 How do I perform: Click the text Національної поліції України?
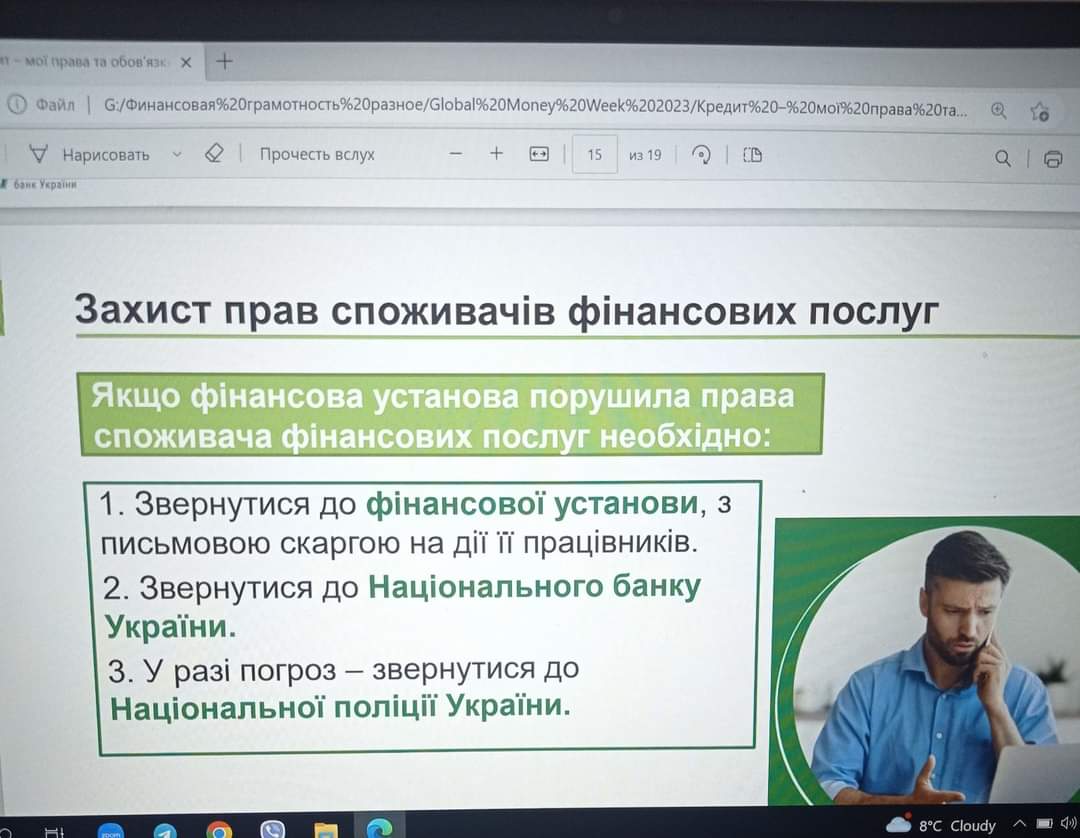coord(340,706)
